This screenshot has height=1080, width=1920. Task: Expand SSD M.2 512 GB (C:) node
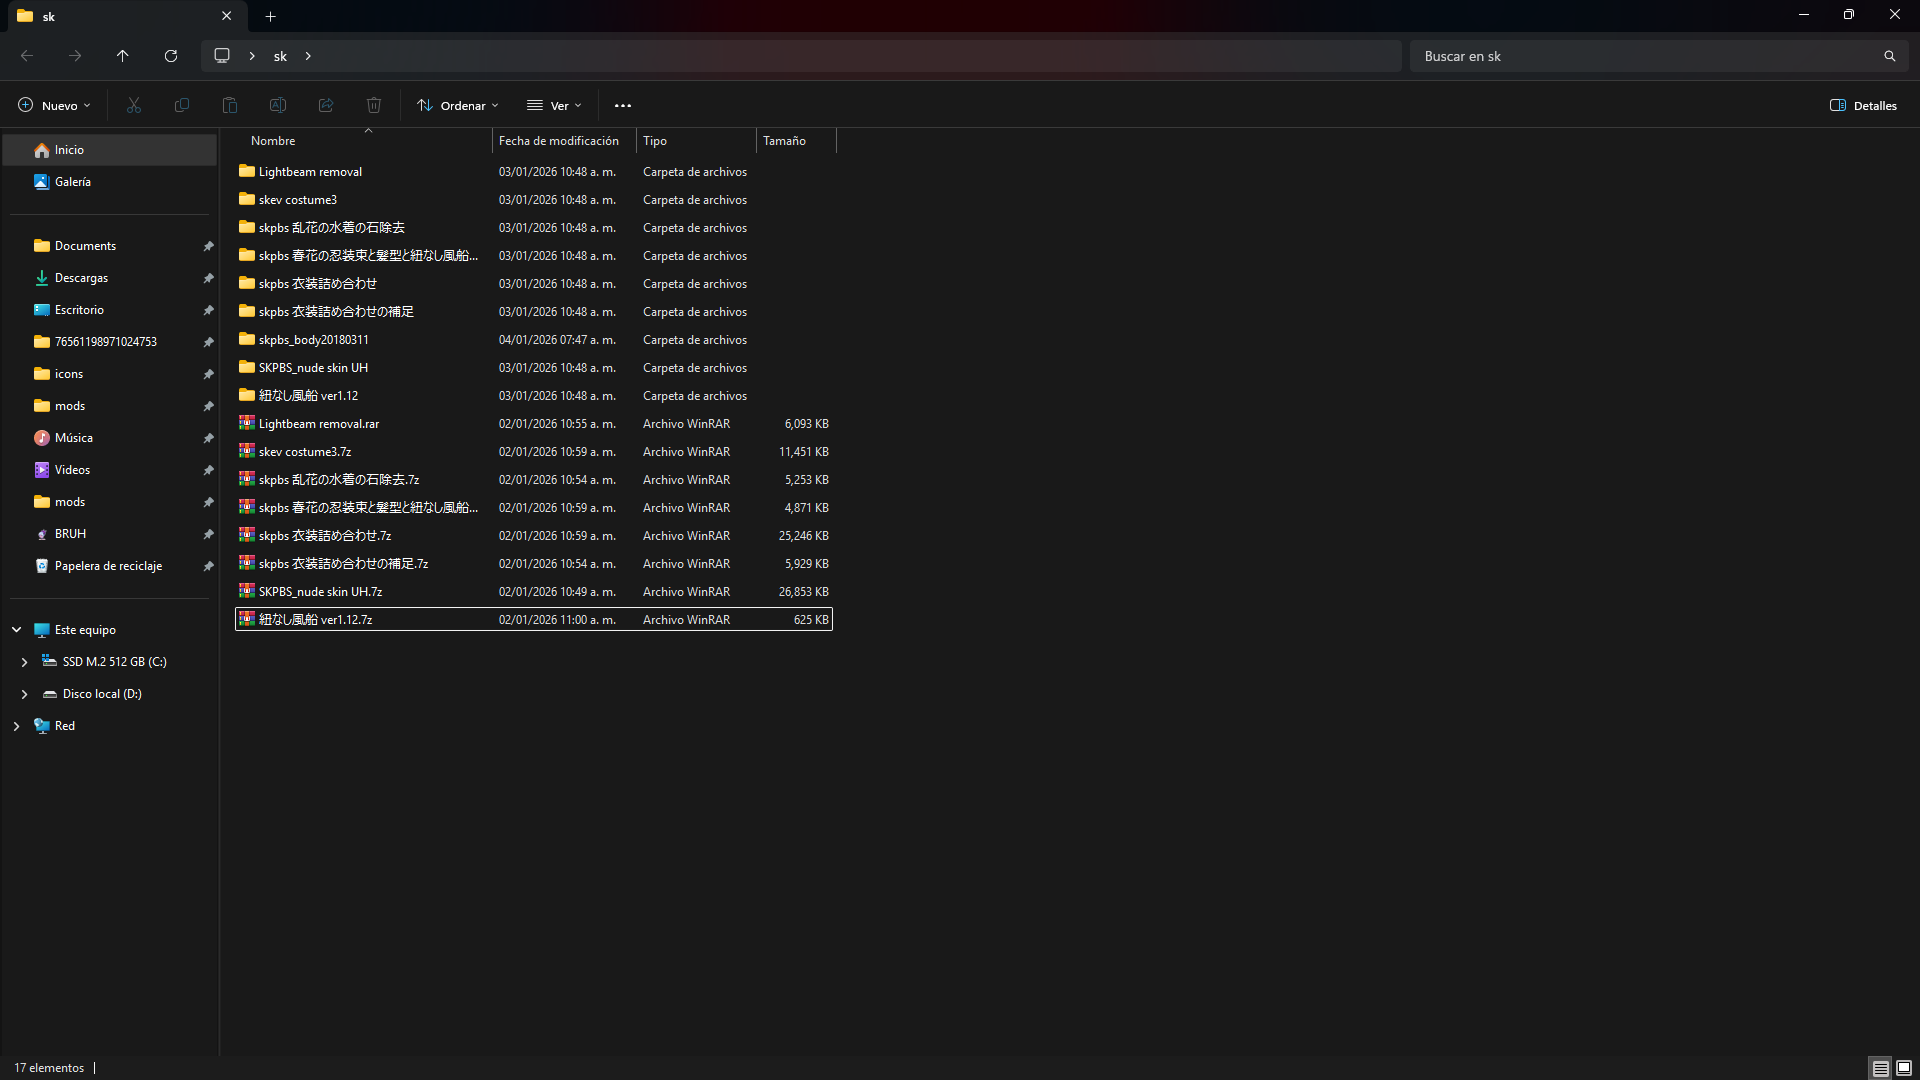coord(25,662)
